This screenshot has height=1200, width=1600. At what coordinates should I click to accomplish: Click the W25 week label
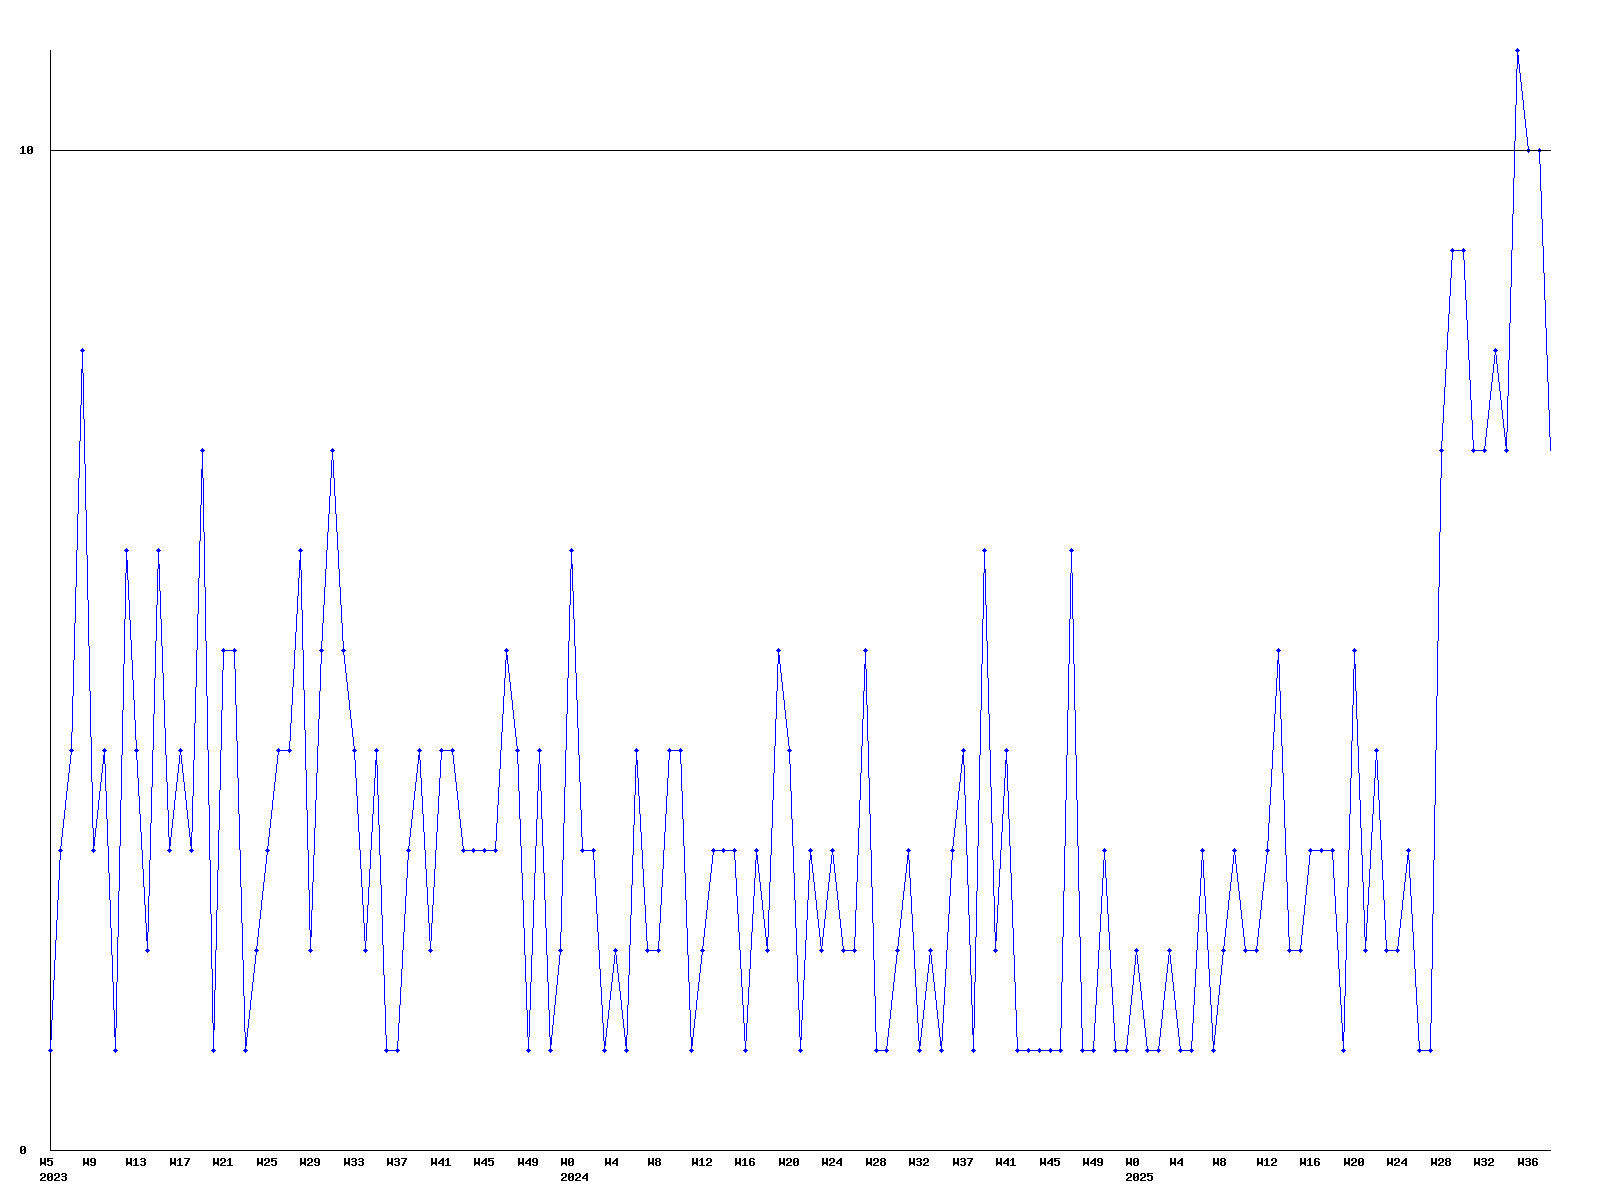pos(267,1163)
